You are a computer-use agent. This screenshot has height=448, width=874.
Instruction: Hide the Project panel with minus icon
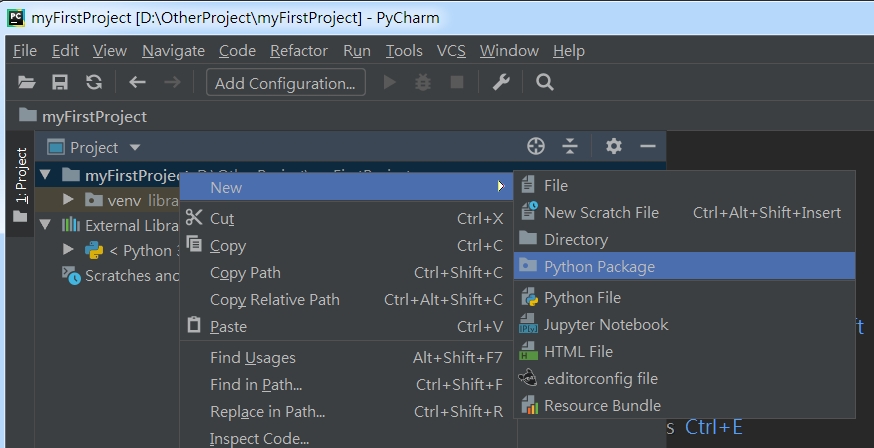tap(647, 147)
